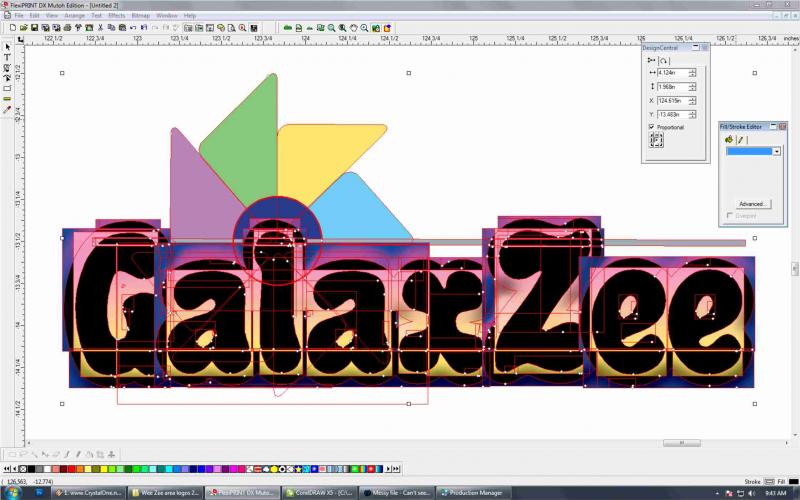The height and width of the screenshot is (500, 800).
Task: Open the Text menu
Action: pos(96,16)
